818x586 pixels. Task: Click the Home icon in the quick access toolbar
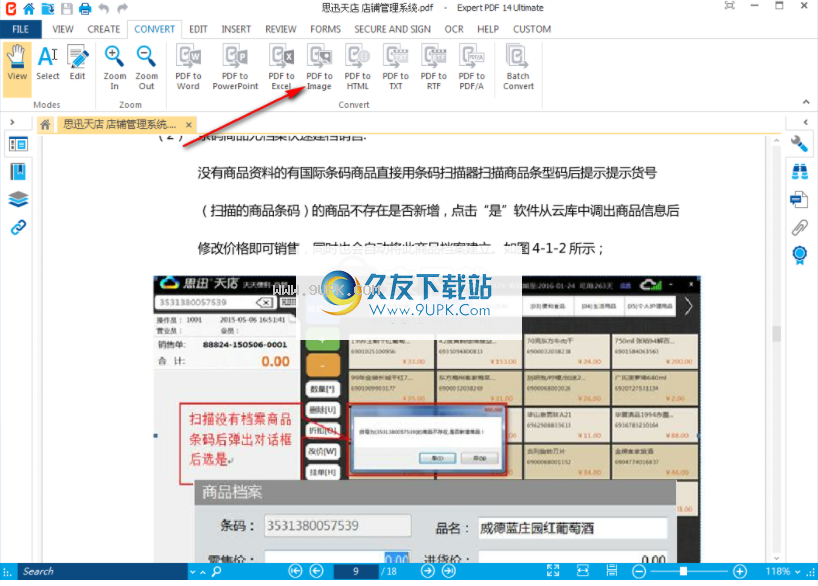pos(29,8)
